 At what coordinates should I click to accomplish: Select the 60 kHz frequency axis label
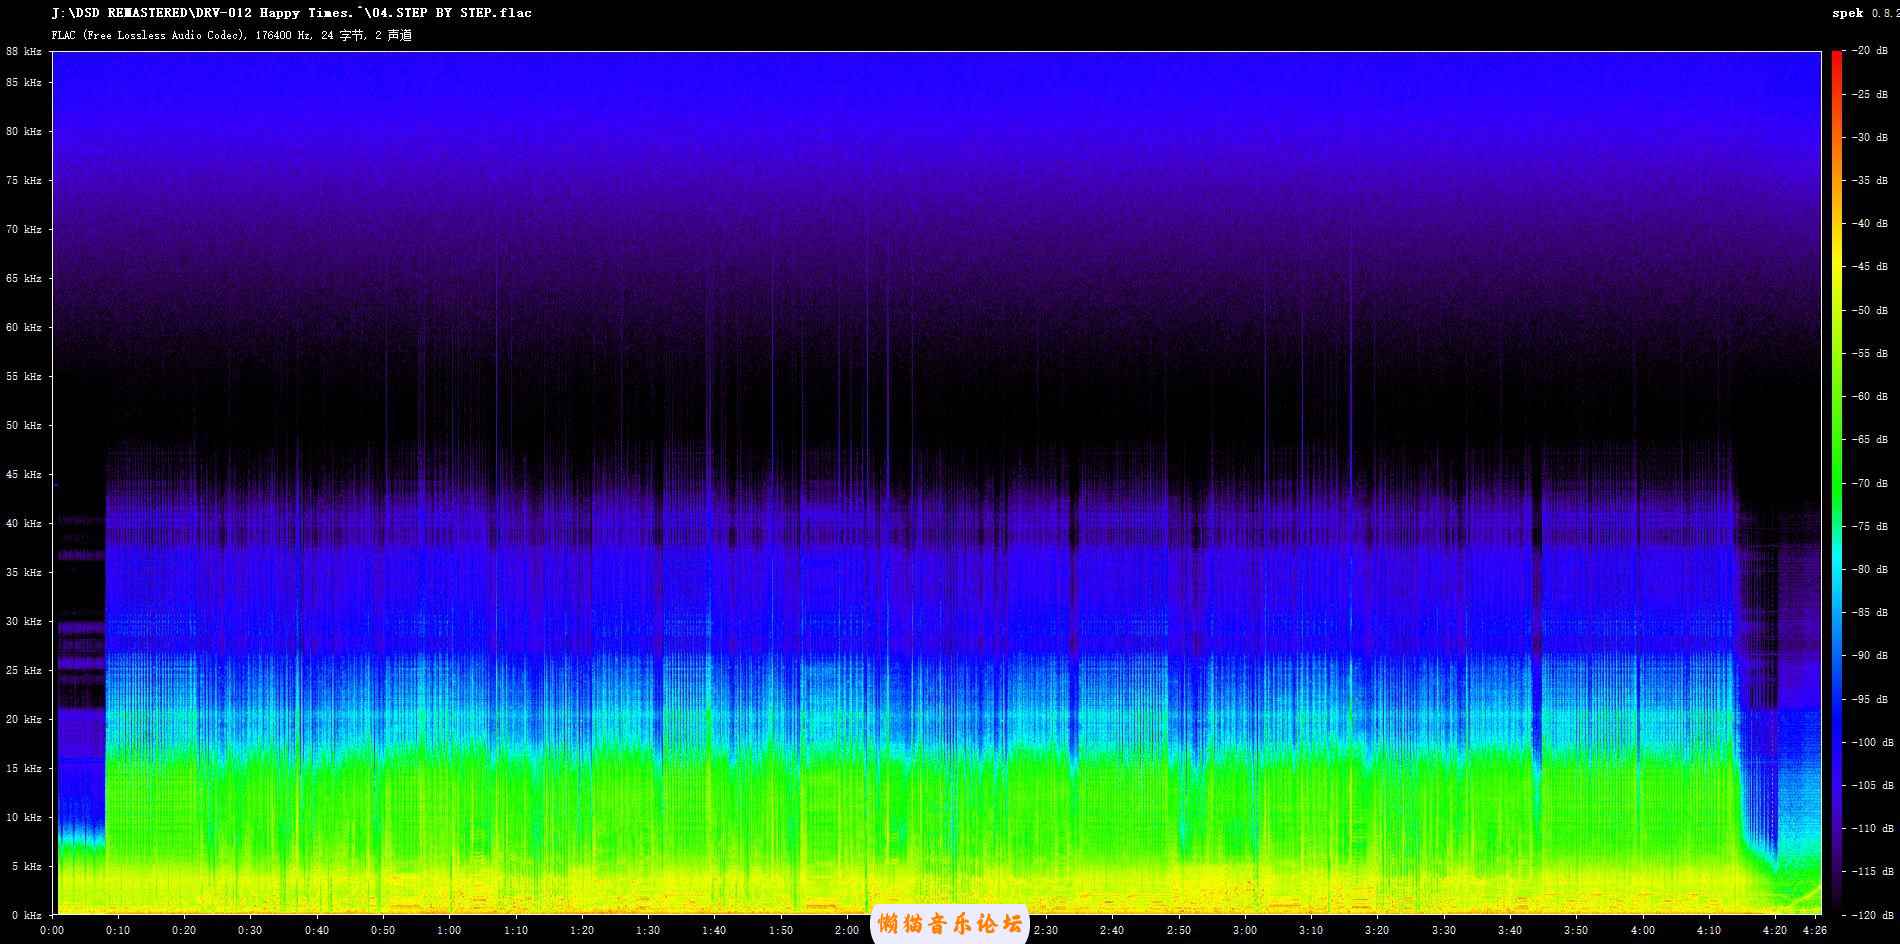(x=24, y=328)
